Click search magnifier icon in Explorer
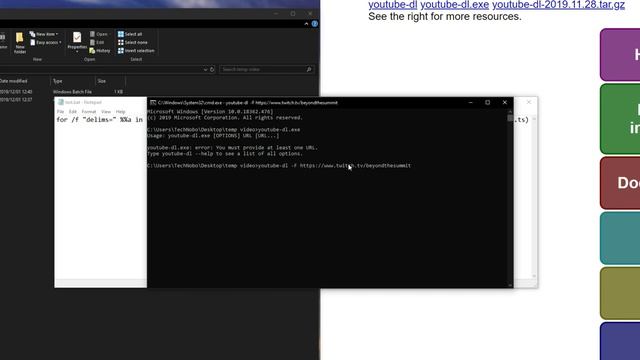 coord(309,70)
